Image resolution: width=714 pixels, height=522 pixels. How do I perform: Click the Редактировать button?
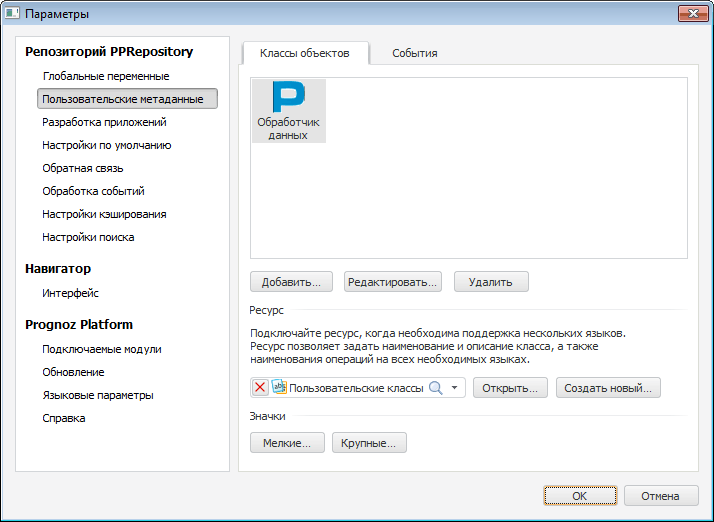[x=393, y=282]
